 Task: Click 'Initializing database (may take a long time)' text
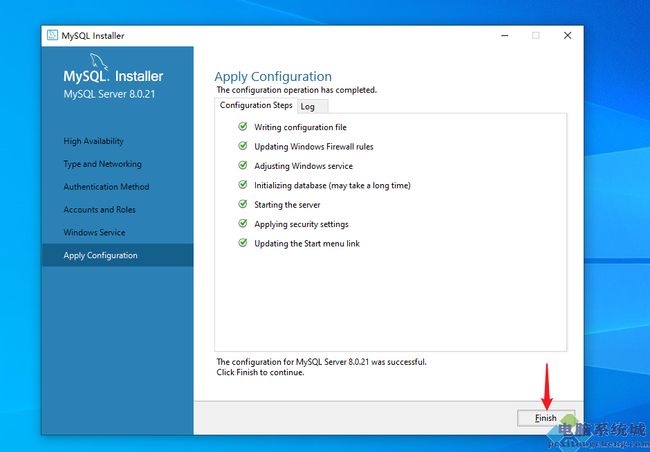[332, 185]
